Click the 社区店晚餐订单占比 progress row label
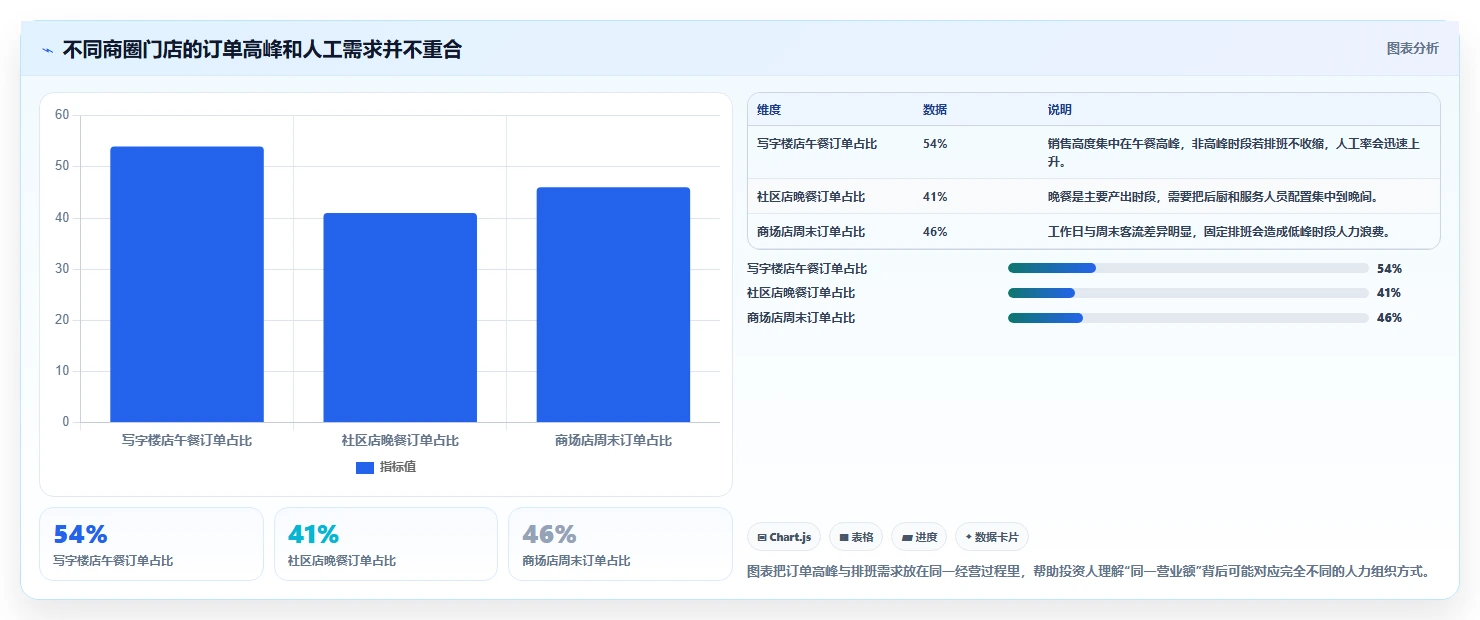1480x620 pixels. (801, 293)
